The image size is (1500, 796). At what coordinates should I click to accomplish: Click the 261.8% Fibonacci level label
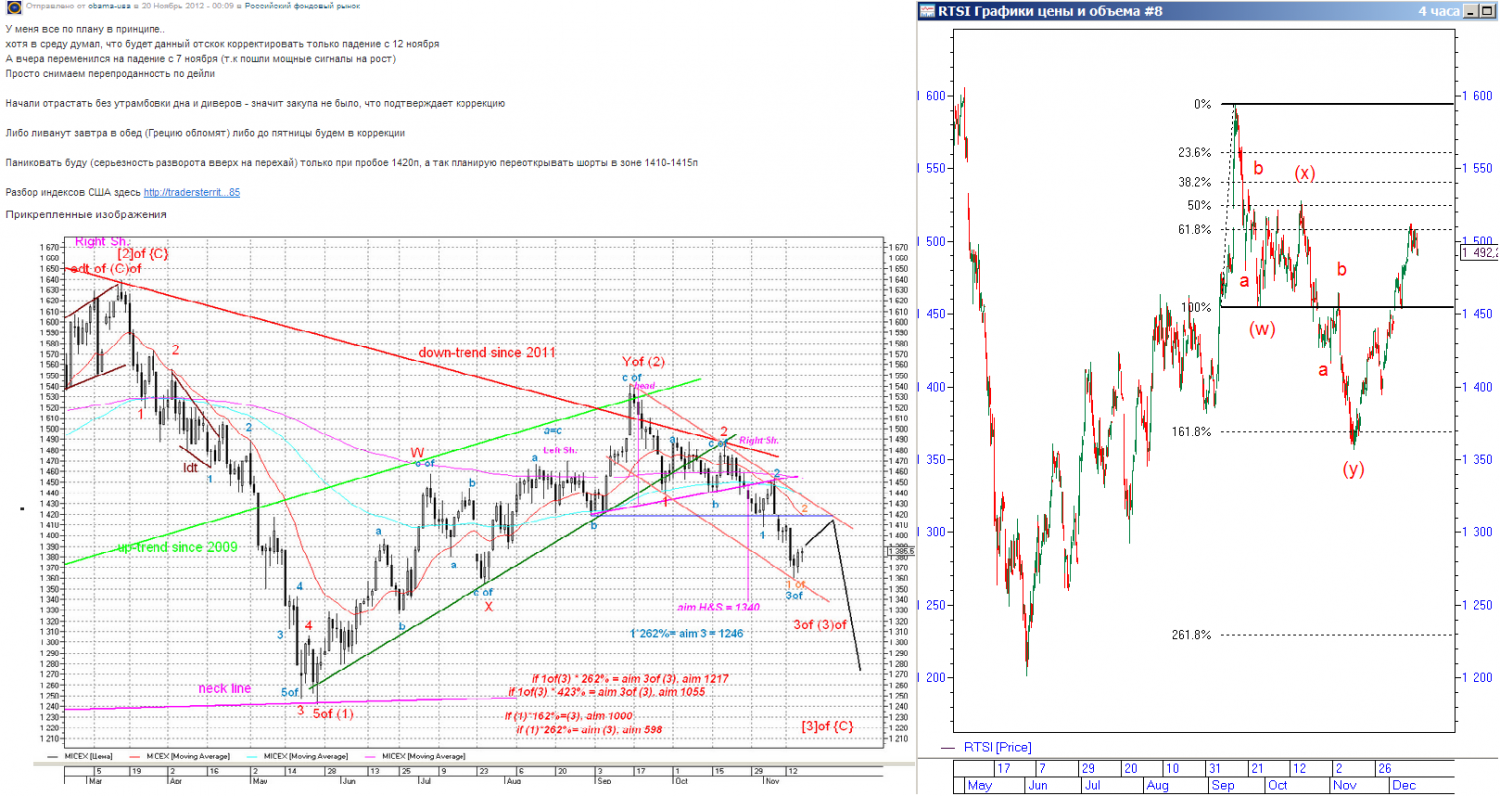(1192, 635)
